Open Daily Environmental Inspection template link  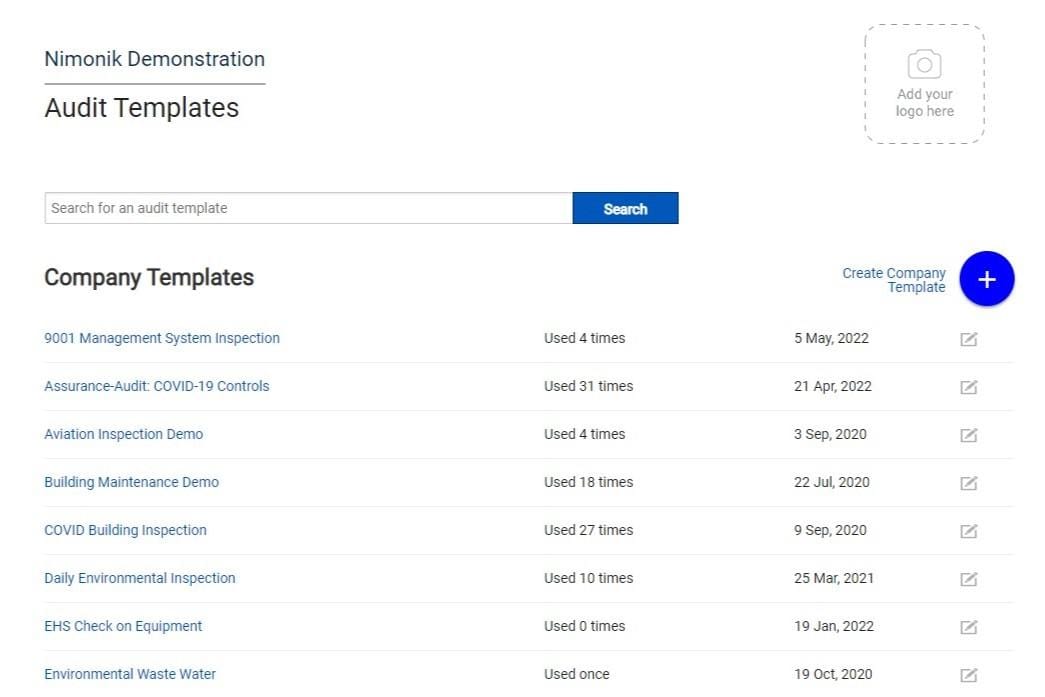(140, 578)
